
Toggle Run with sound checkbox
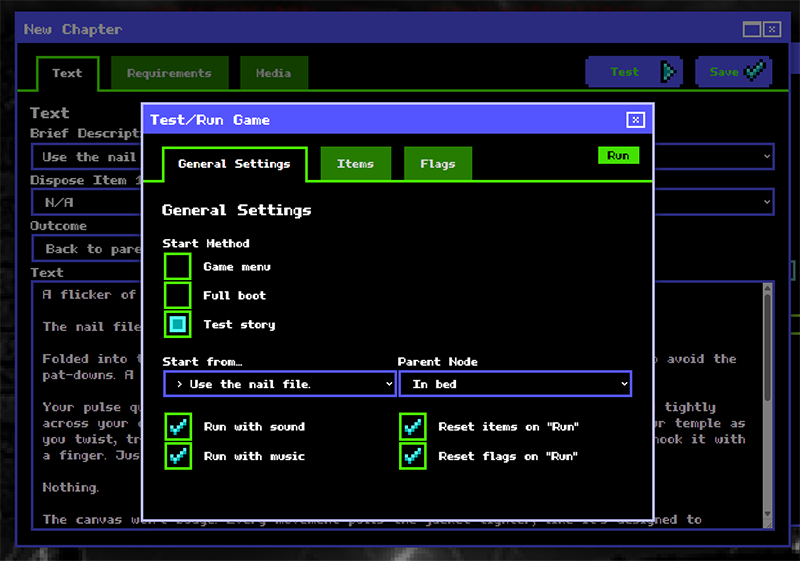(x=178, y=427)
